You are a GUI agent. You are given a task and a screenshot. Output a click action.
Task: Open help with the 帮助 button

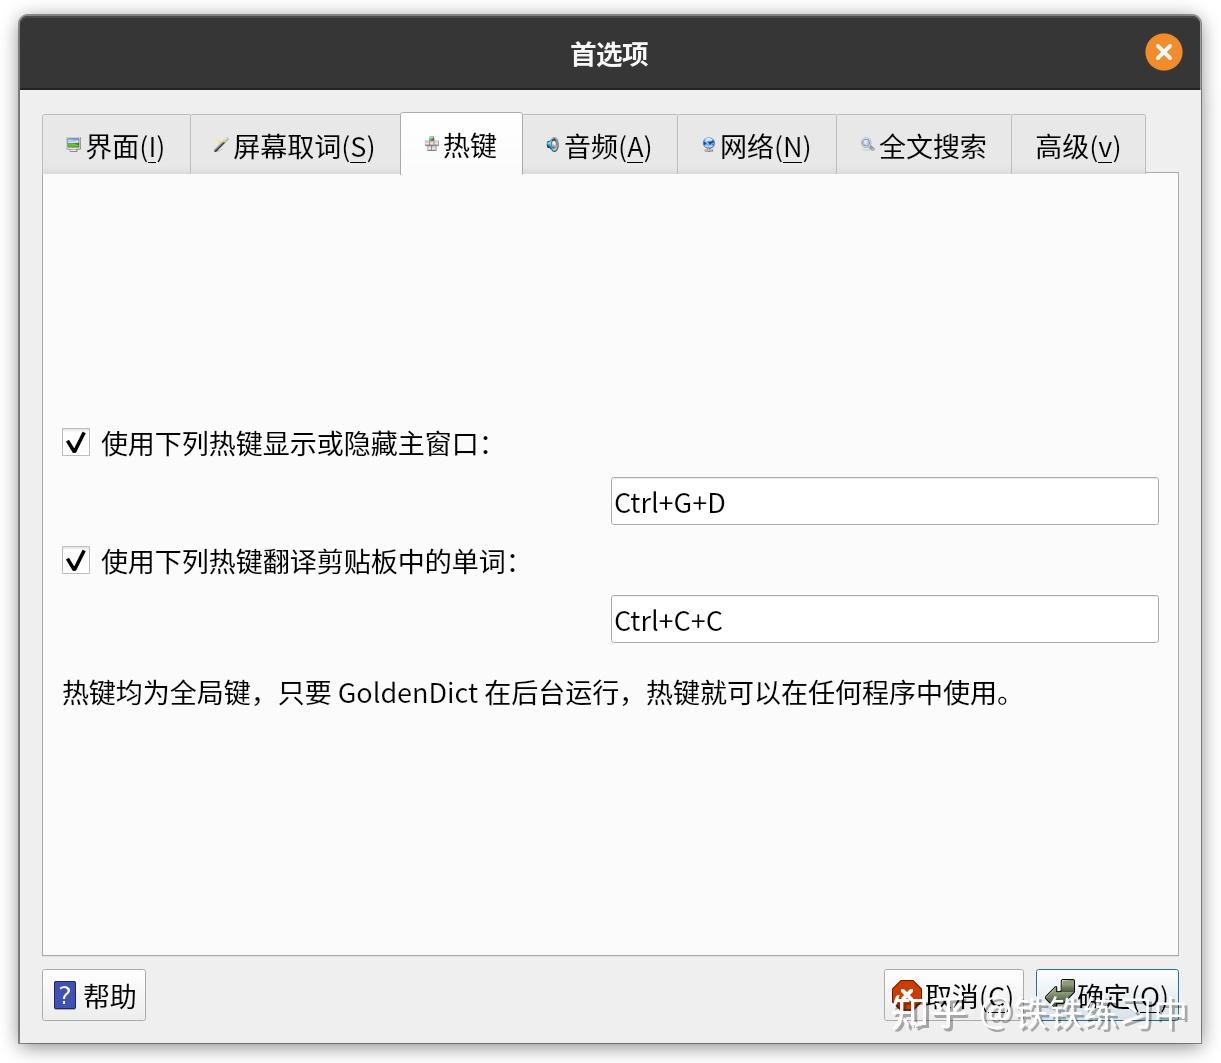(x=94, y=995)
